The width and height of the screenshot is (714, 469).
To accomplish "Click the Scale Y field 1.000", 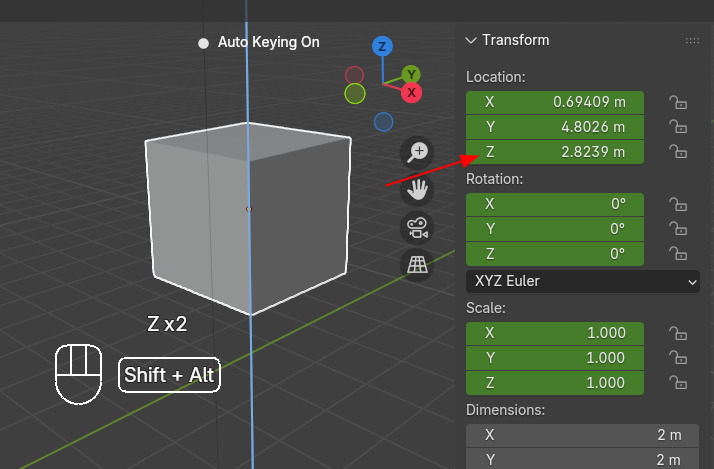I will (x=555, y=358).
